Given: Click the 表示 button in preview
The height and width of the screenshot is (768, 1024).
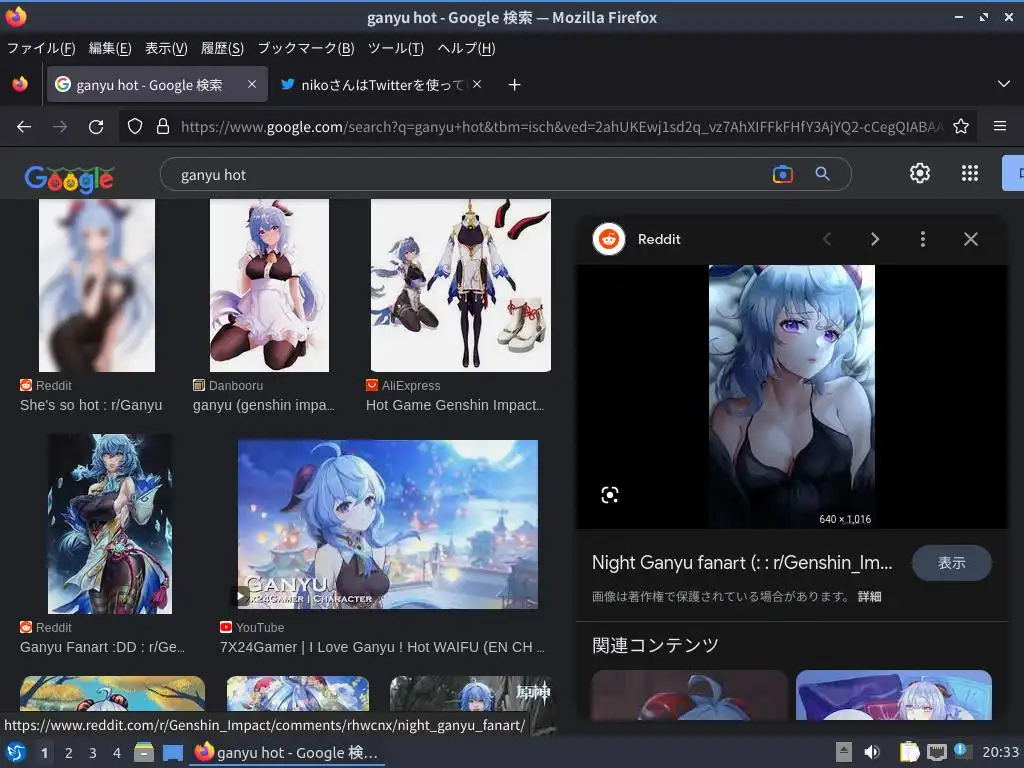Looking at the screenshot, I should click(x=952, y=563).
